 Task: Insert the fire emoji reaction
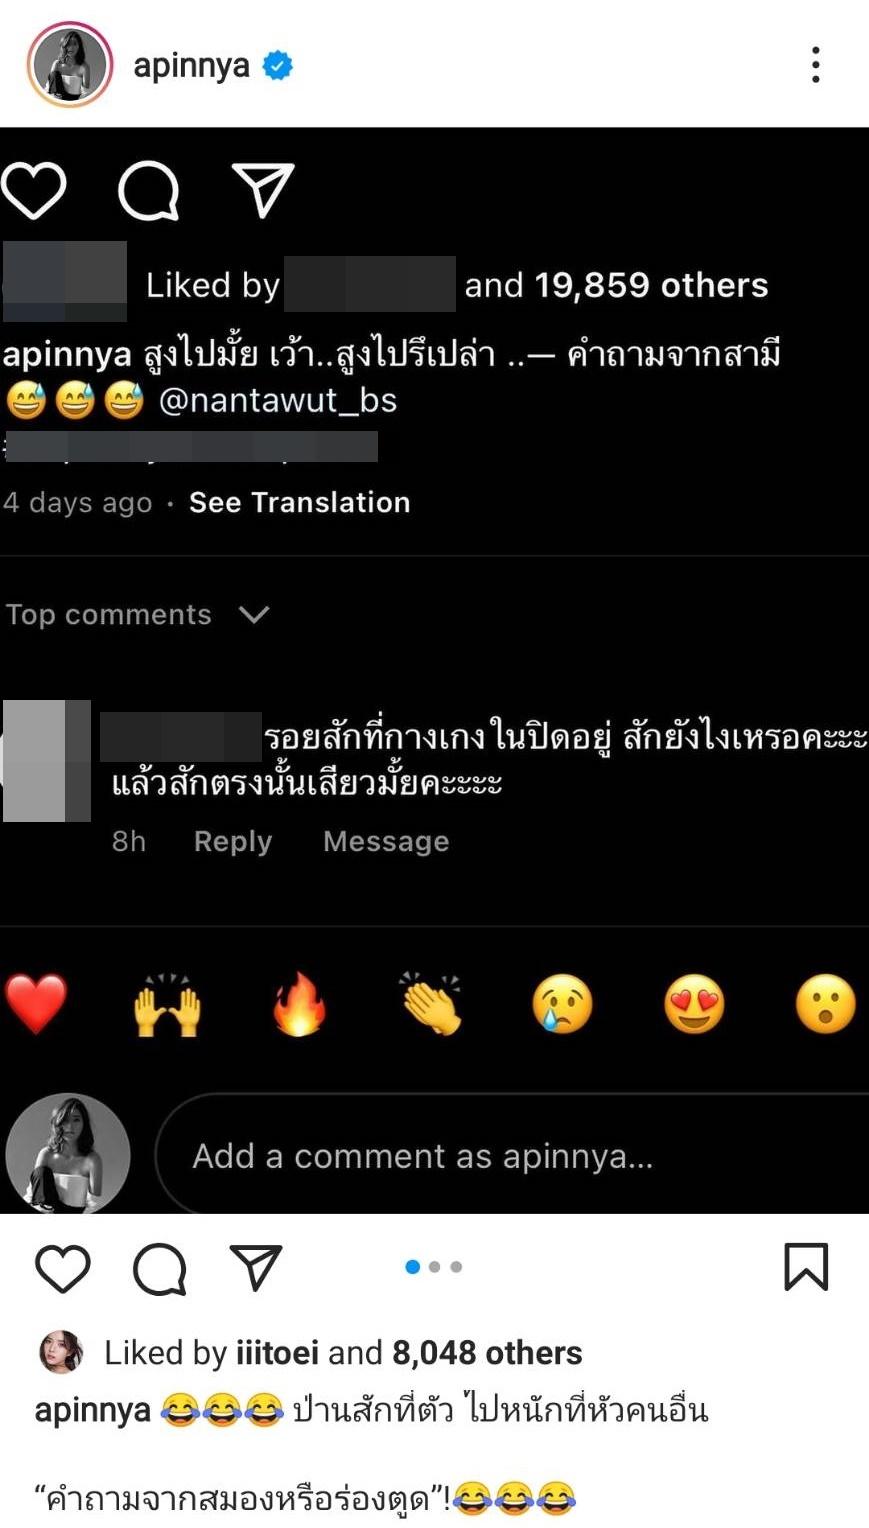[299, 1004]
